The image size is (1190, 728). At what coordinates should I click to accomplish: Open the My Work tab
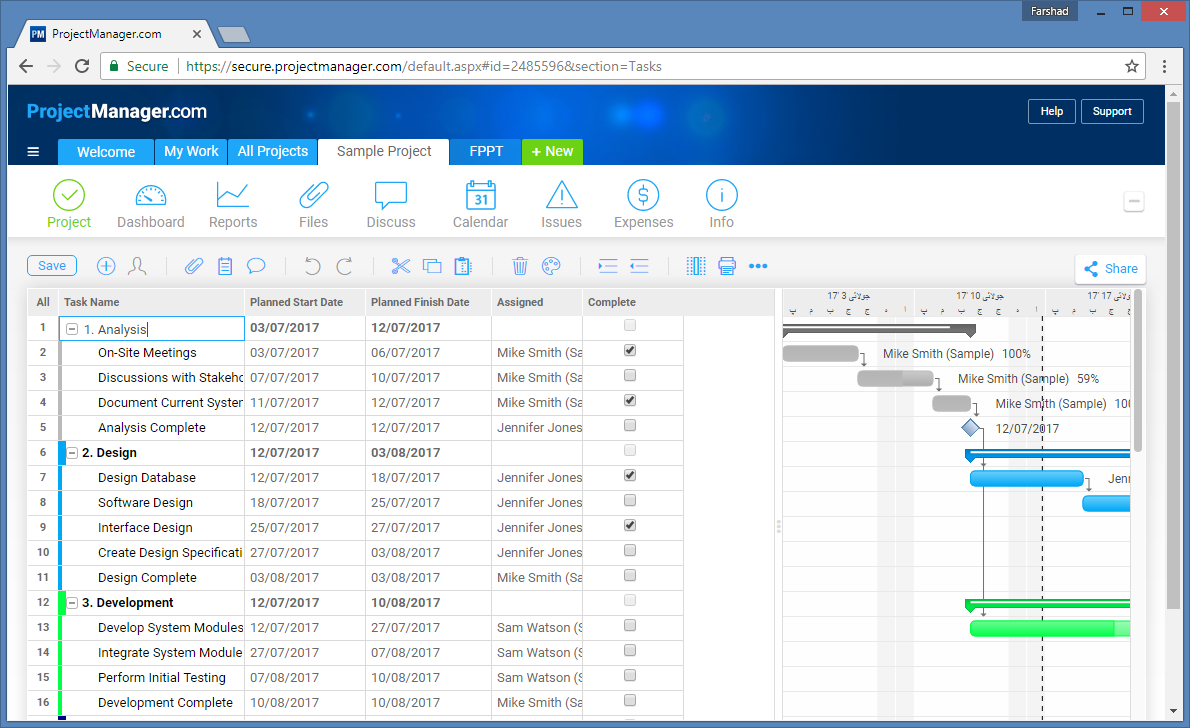[x=191, y=151]
